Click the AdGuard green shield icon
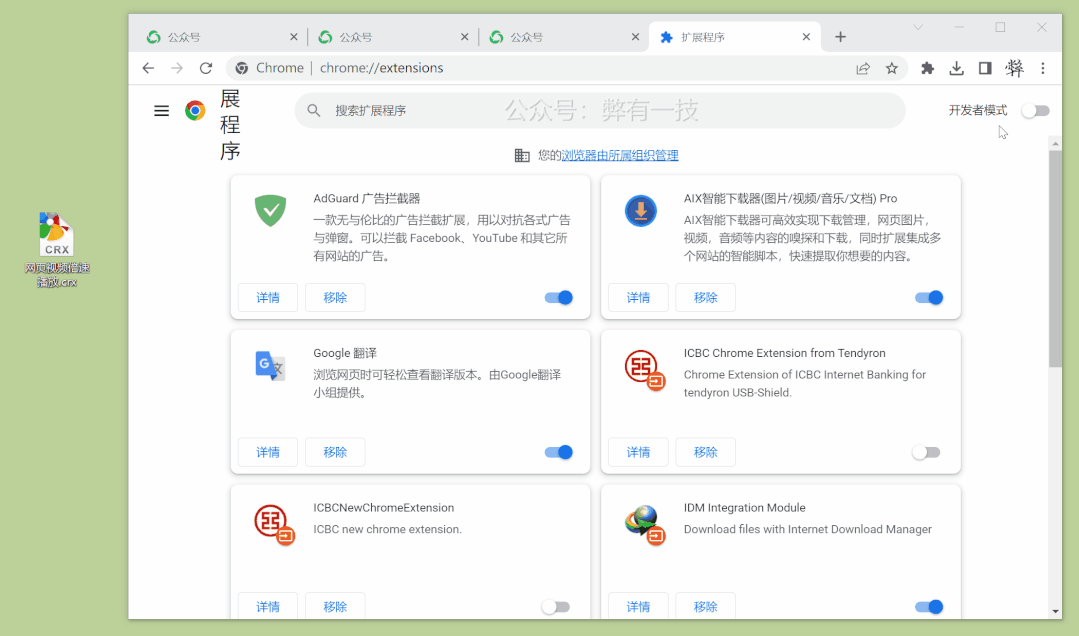This screenshot has height=636, width=1079. (x=270, y=210)
